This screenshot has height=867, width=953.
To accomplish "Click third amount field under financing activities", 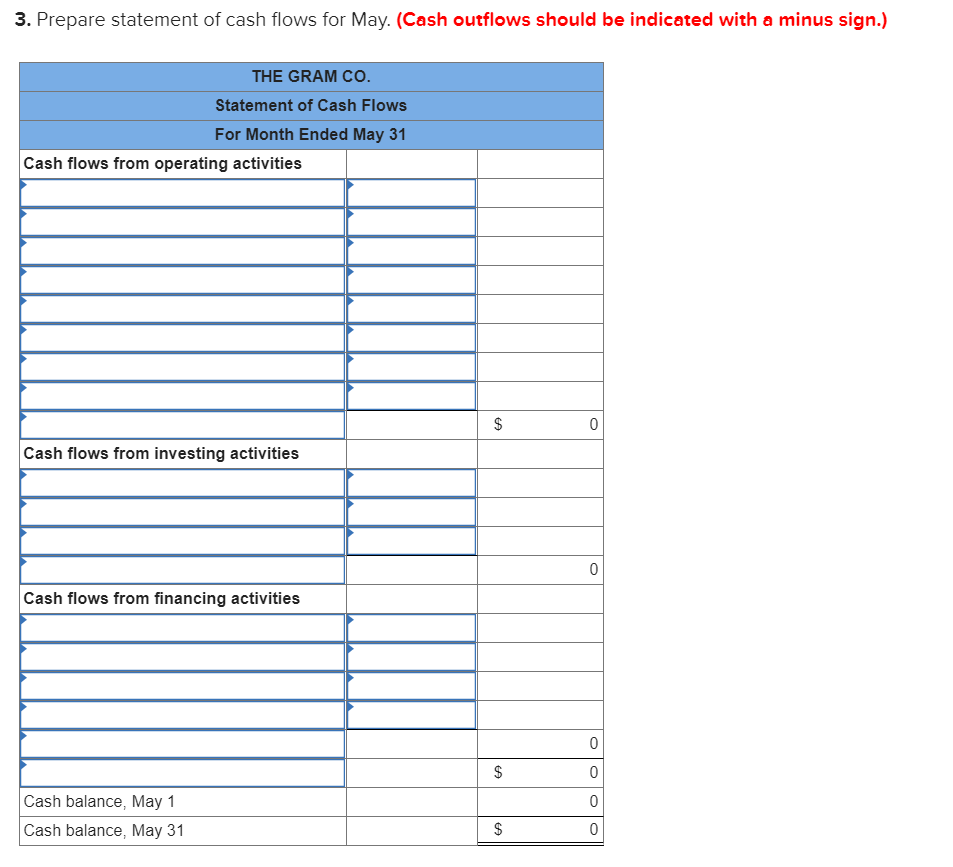I will 411,686.
